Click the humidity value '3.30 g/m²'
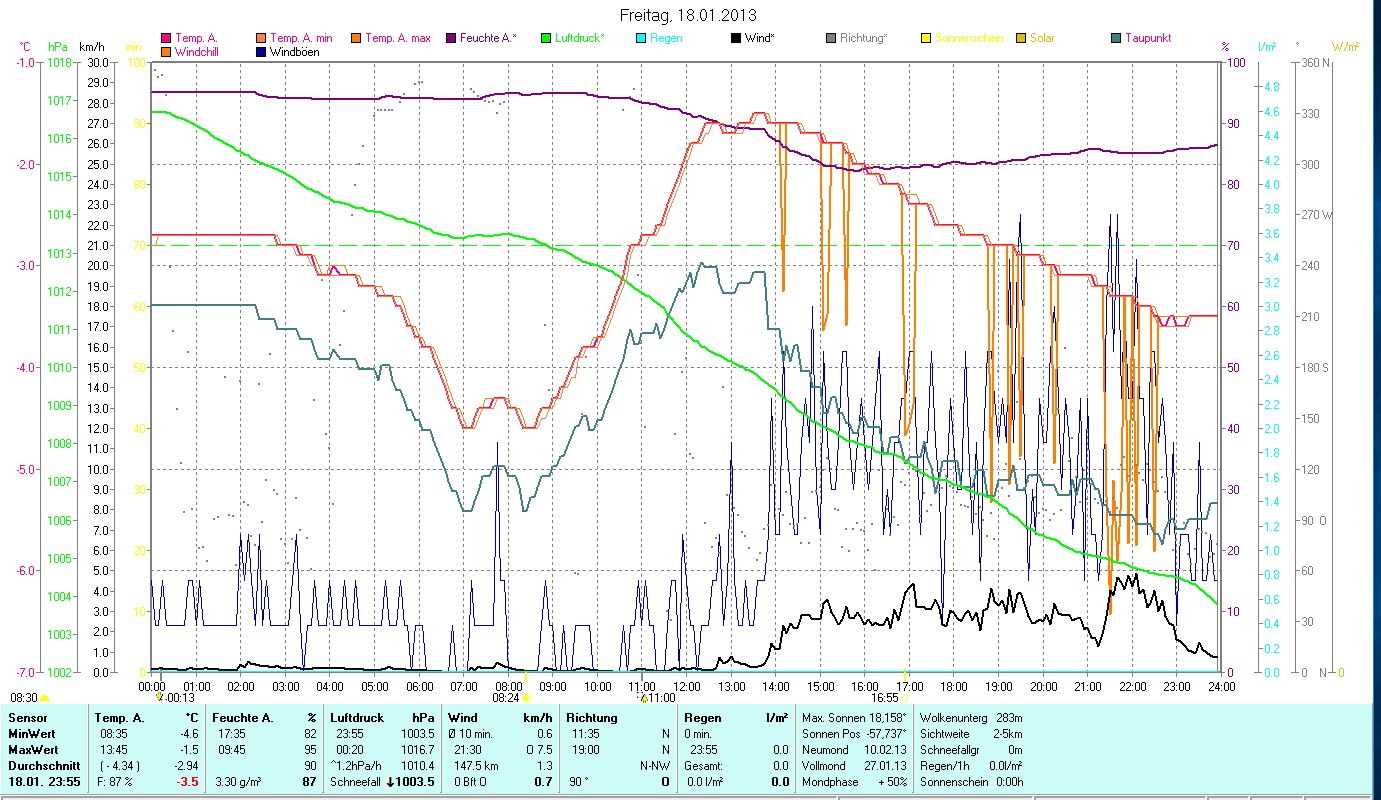The height and width of the screenshot is (800, 1381). coord(240,781)
